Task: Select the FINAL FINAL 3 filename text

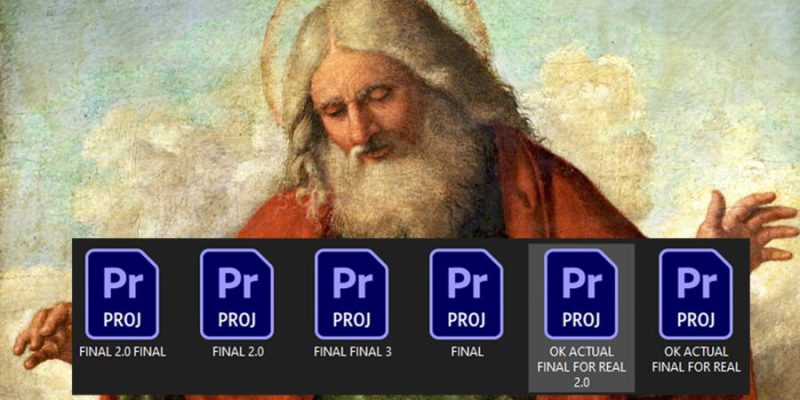Action: click(353, 352)
